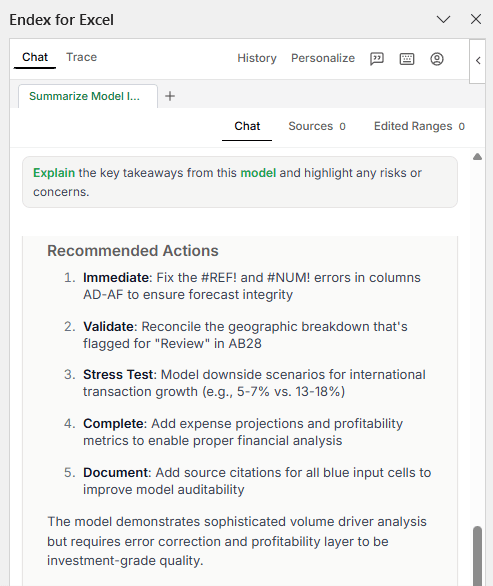Viewport: 493px width, 586px height.
Task: Open the History view
Action: point(257,58)
